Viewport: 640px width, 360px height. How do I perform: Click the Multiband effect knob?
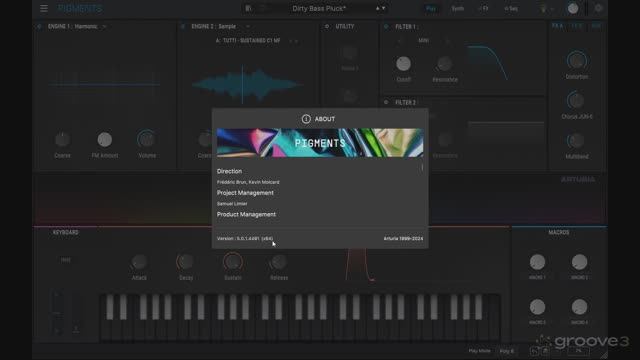click(576, 141)
